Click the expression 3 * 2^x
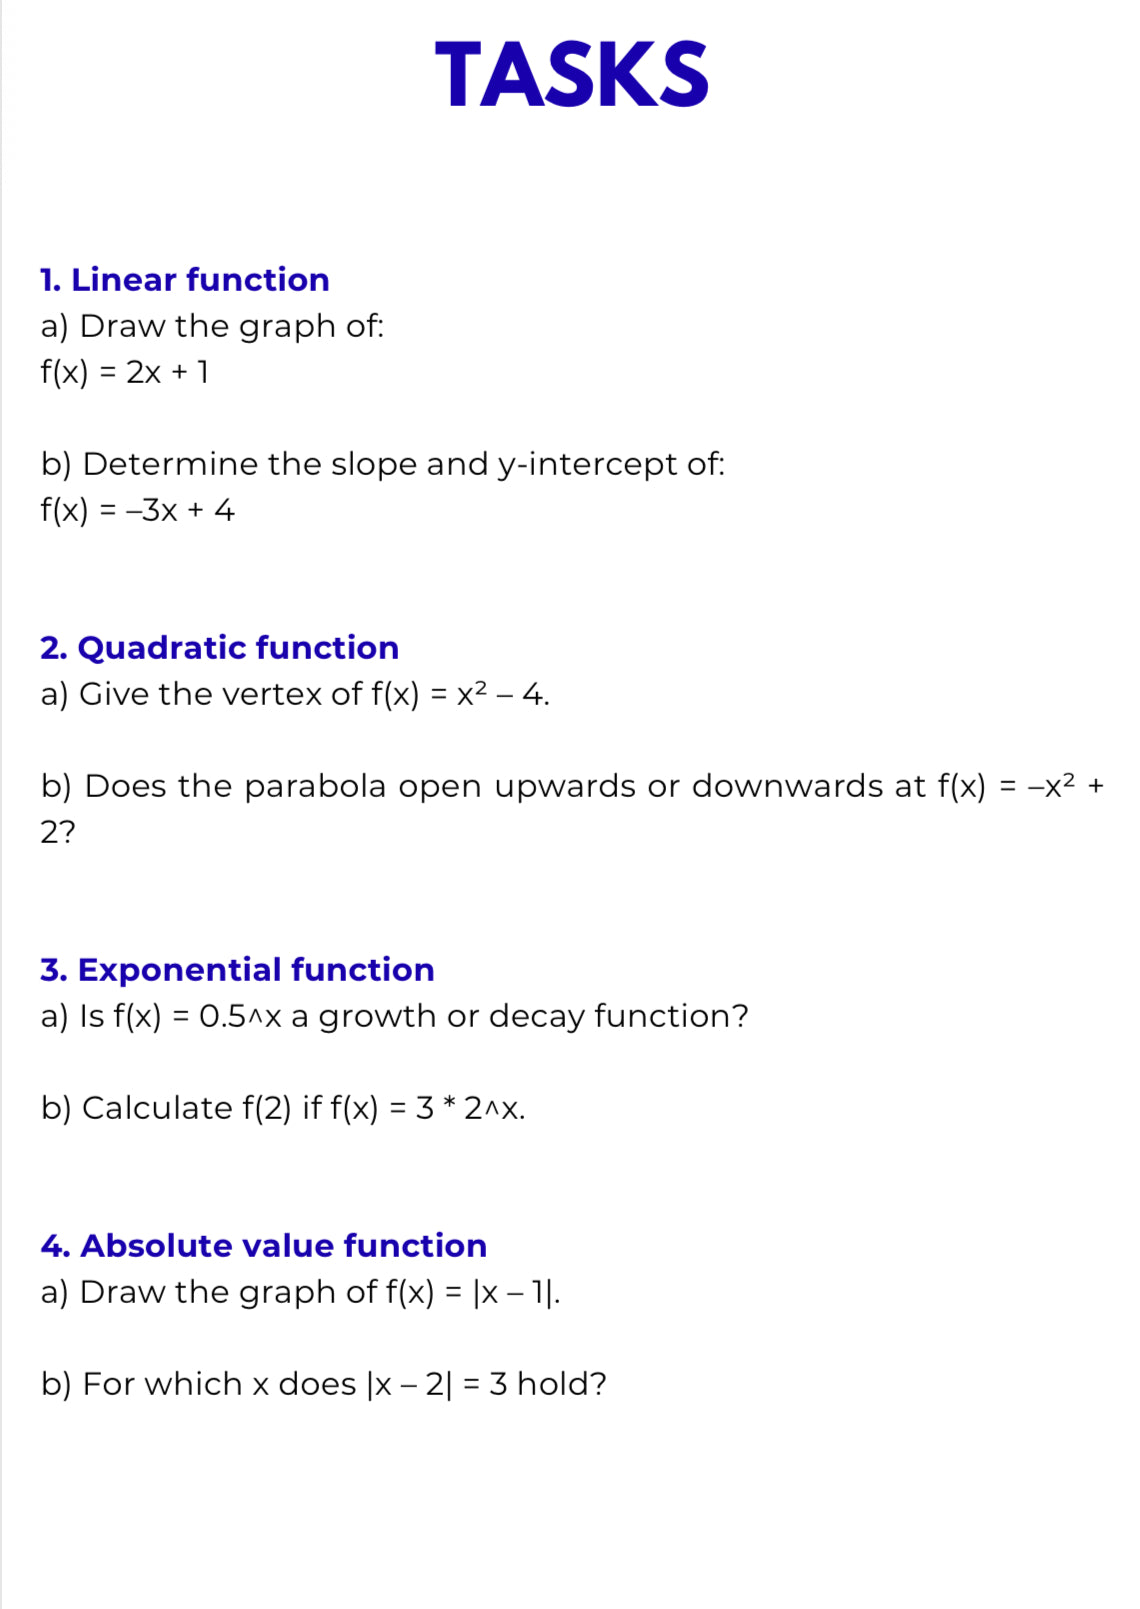 coord(468,1108)
